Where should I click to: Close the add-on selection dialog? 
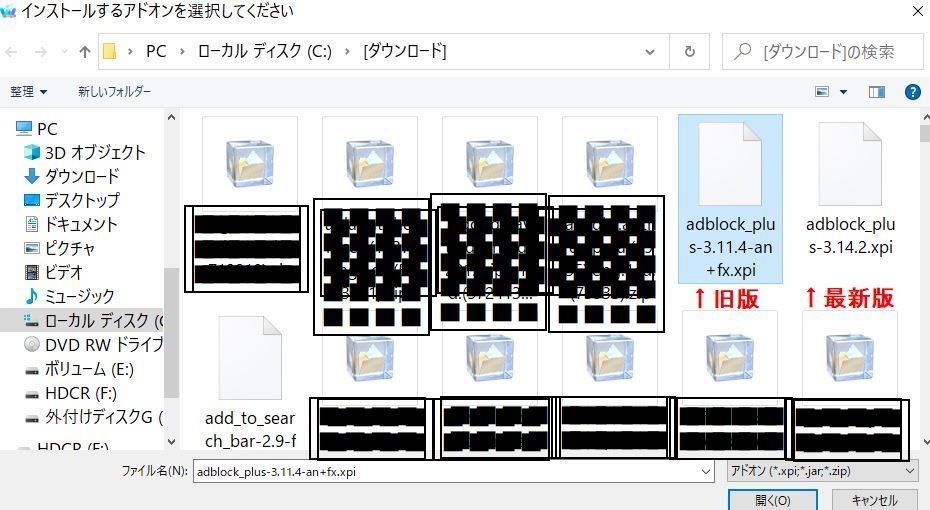917,11
